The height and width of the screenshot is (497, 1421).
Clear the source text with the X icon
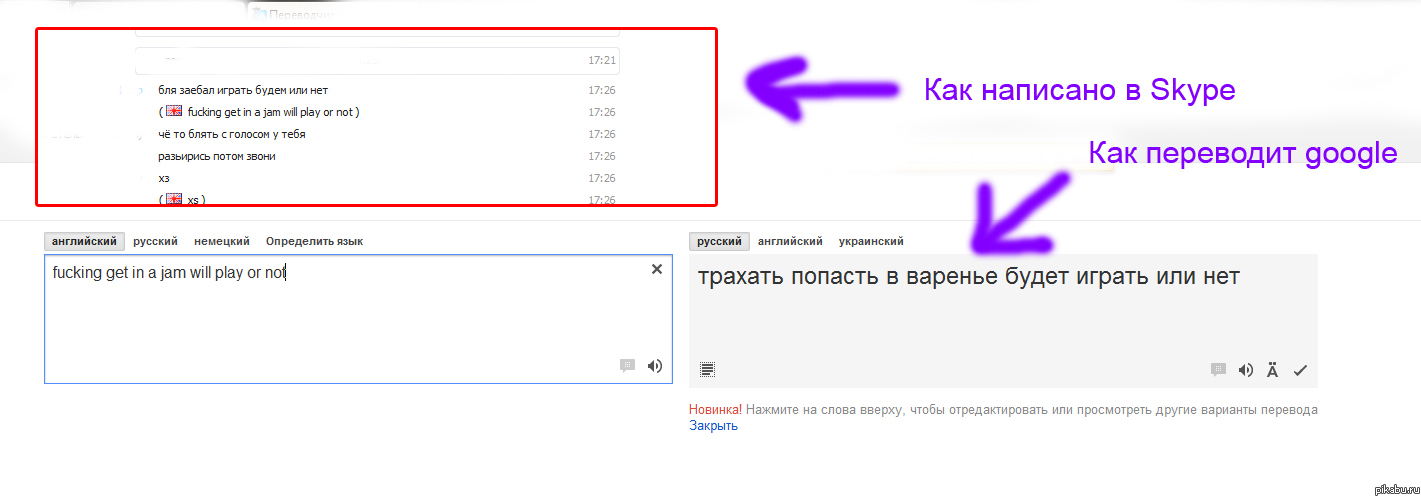tap(657, 269)
